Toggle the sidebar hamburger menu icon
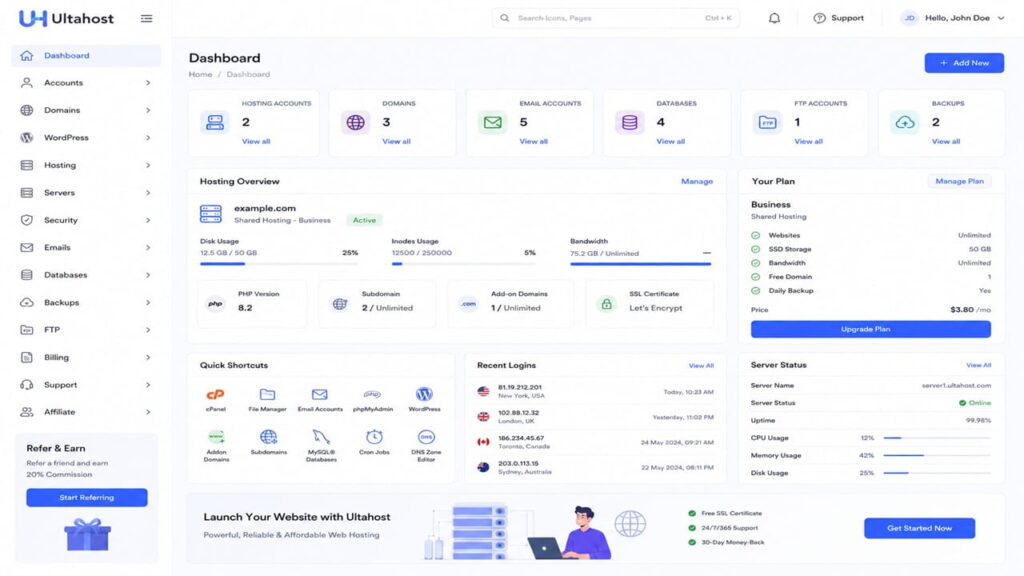Screen dimensions: 1024x576 tap(146, 18)
